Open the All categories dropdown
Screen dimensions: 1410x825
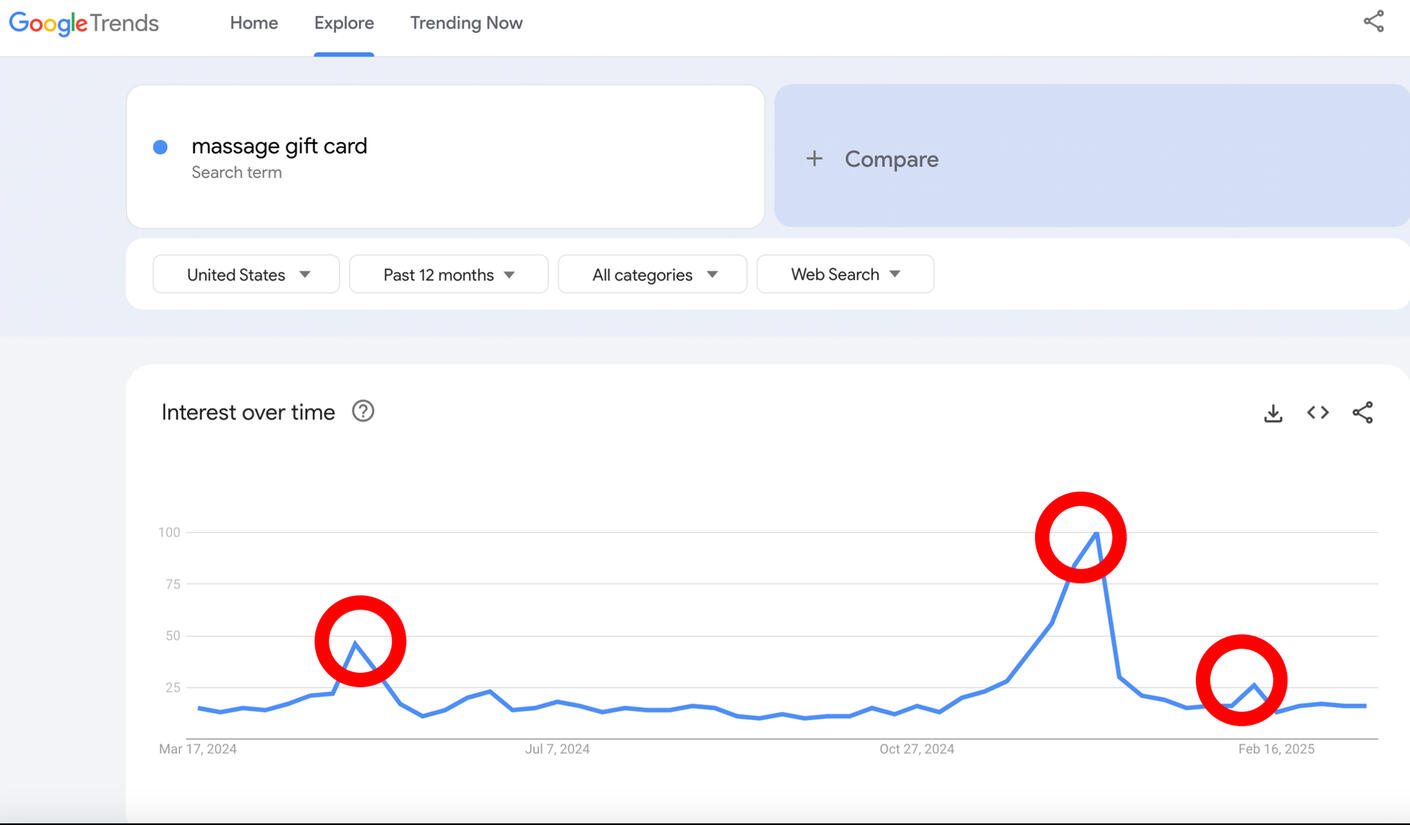pyautogui.click(x=652, y=274)
